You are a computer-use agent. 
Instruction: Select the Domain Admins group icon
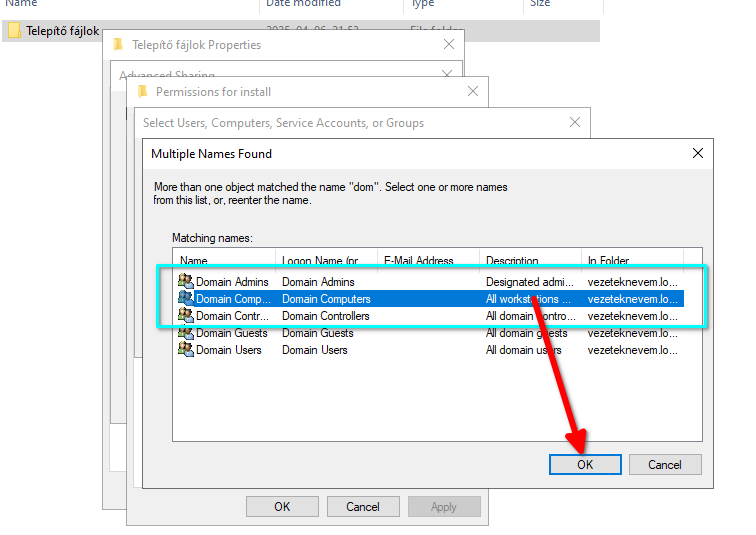click(x=186, y=282)
